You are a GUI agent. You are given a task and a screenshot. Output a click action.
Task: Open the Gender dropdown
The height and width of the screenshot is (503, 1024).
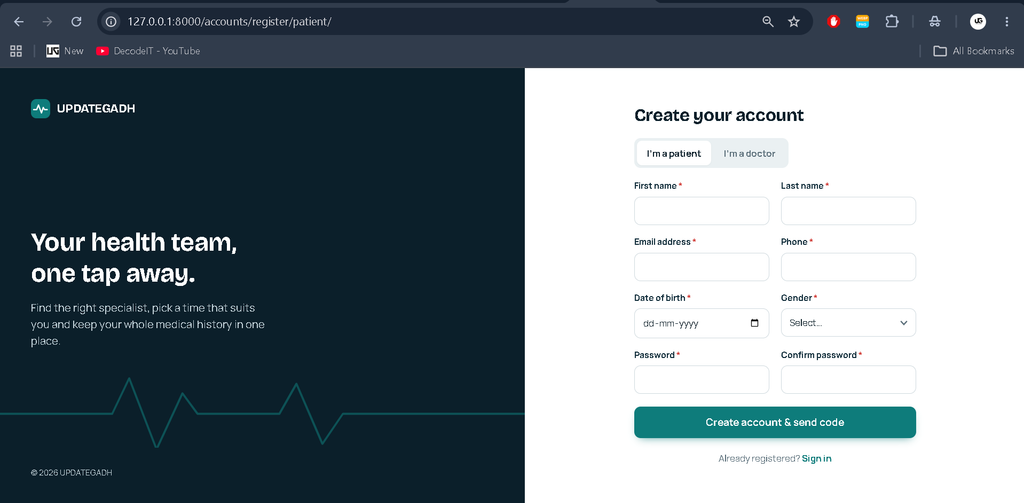(848, 323)
